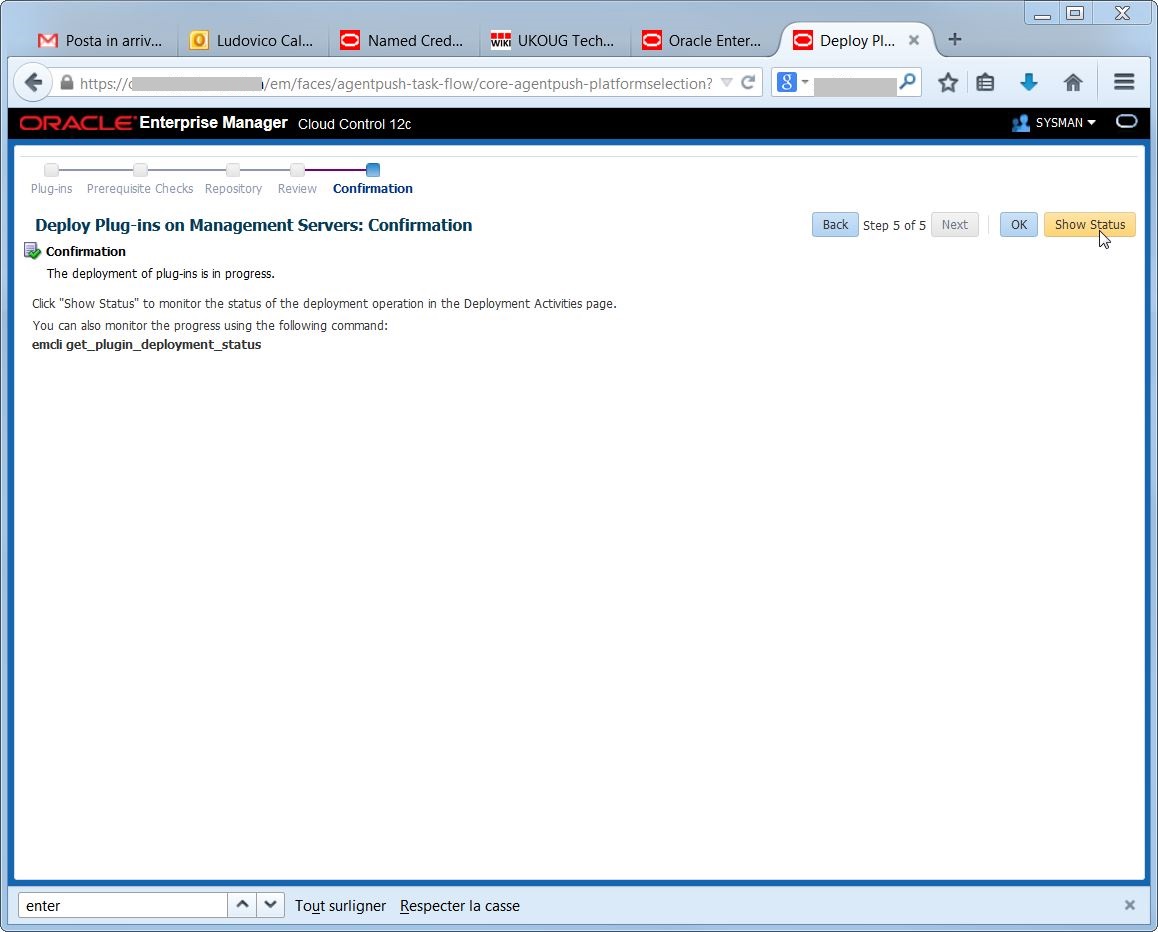Open a new tab with plus button

tap(954, 40)
